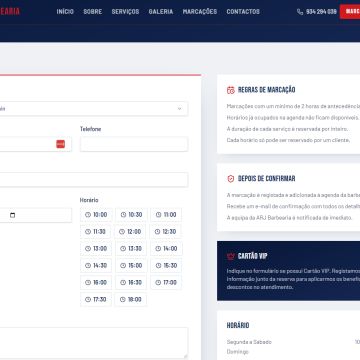Select the 14:00 time slot
360x360 pixels.
tap(166, 248)
